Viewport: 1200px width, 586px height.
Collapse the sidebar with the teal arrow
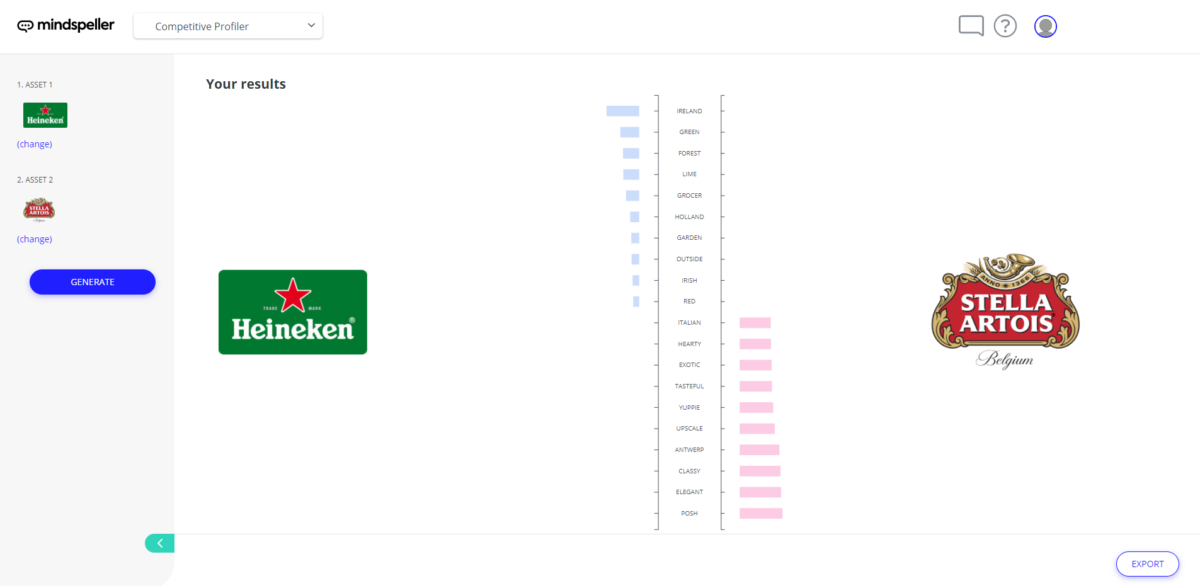tap(160, 543)
